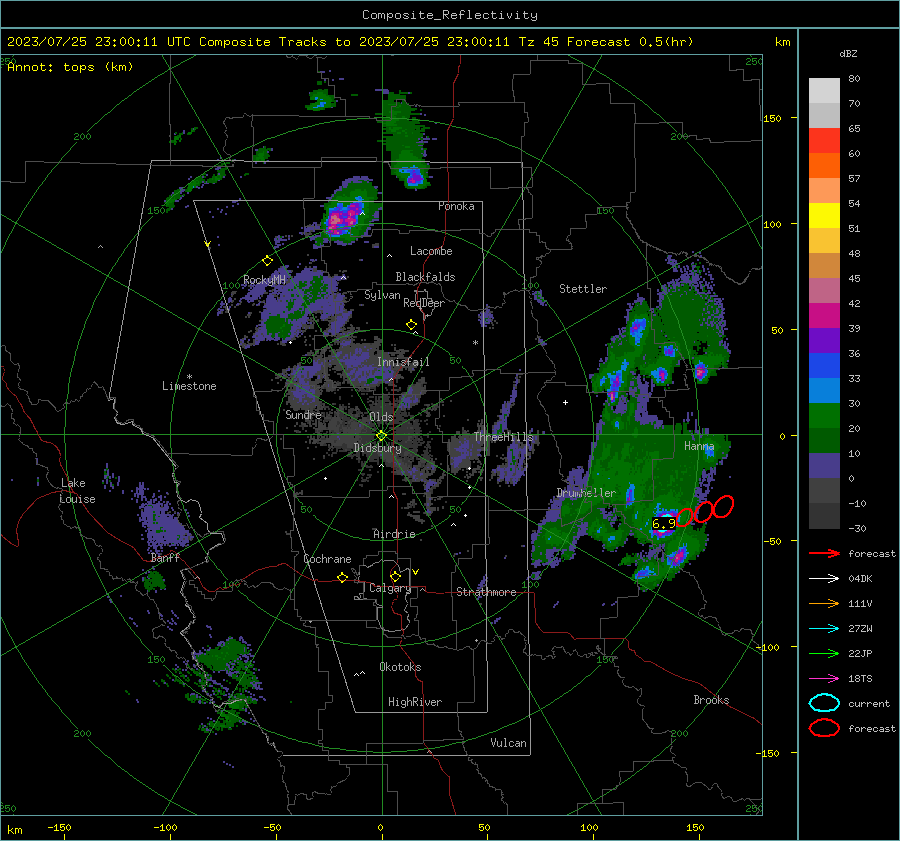Click the Didsbury label
Screen dimensions: 900x841
(377, 448)
